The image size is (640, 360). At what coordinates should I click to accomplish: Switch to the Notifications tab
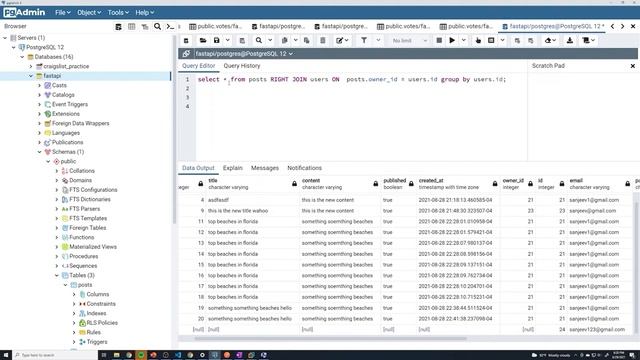(304, 168)
